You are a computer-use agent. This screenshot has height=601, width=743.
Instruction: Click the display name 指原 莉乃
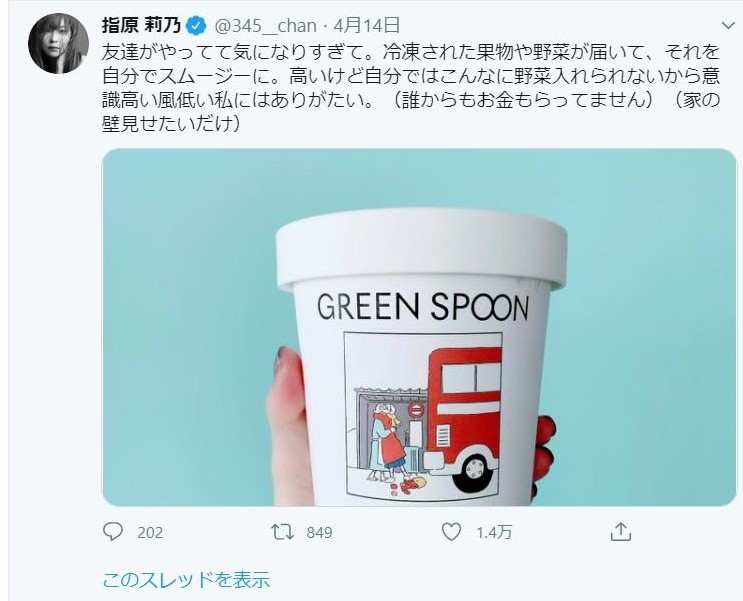141,26
